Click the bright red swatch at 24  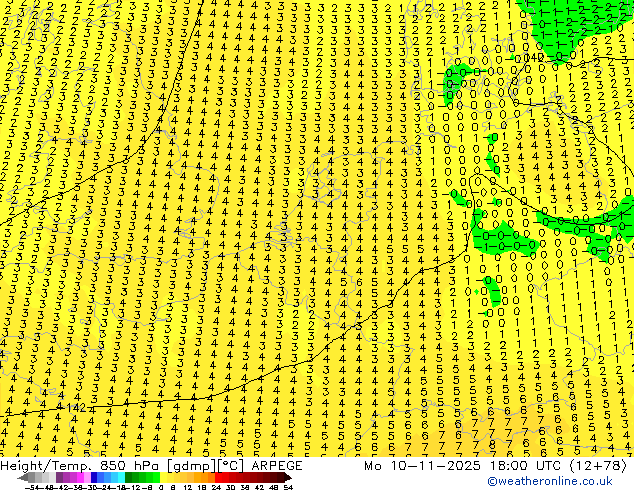click(218, 478)
